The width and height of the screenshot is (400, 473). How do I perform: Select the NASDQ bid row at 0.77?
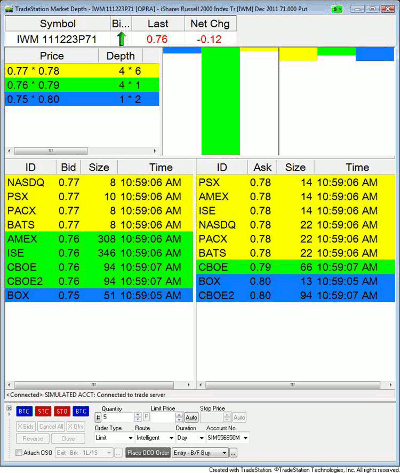(99, 182)
